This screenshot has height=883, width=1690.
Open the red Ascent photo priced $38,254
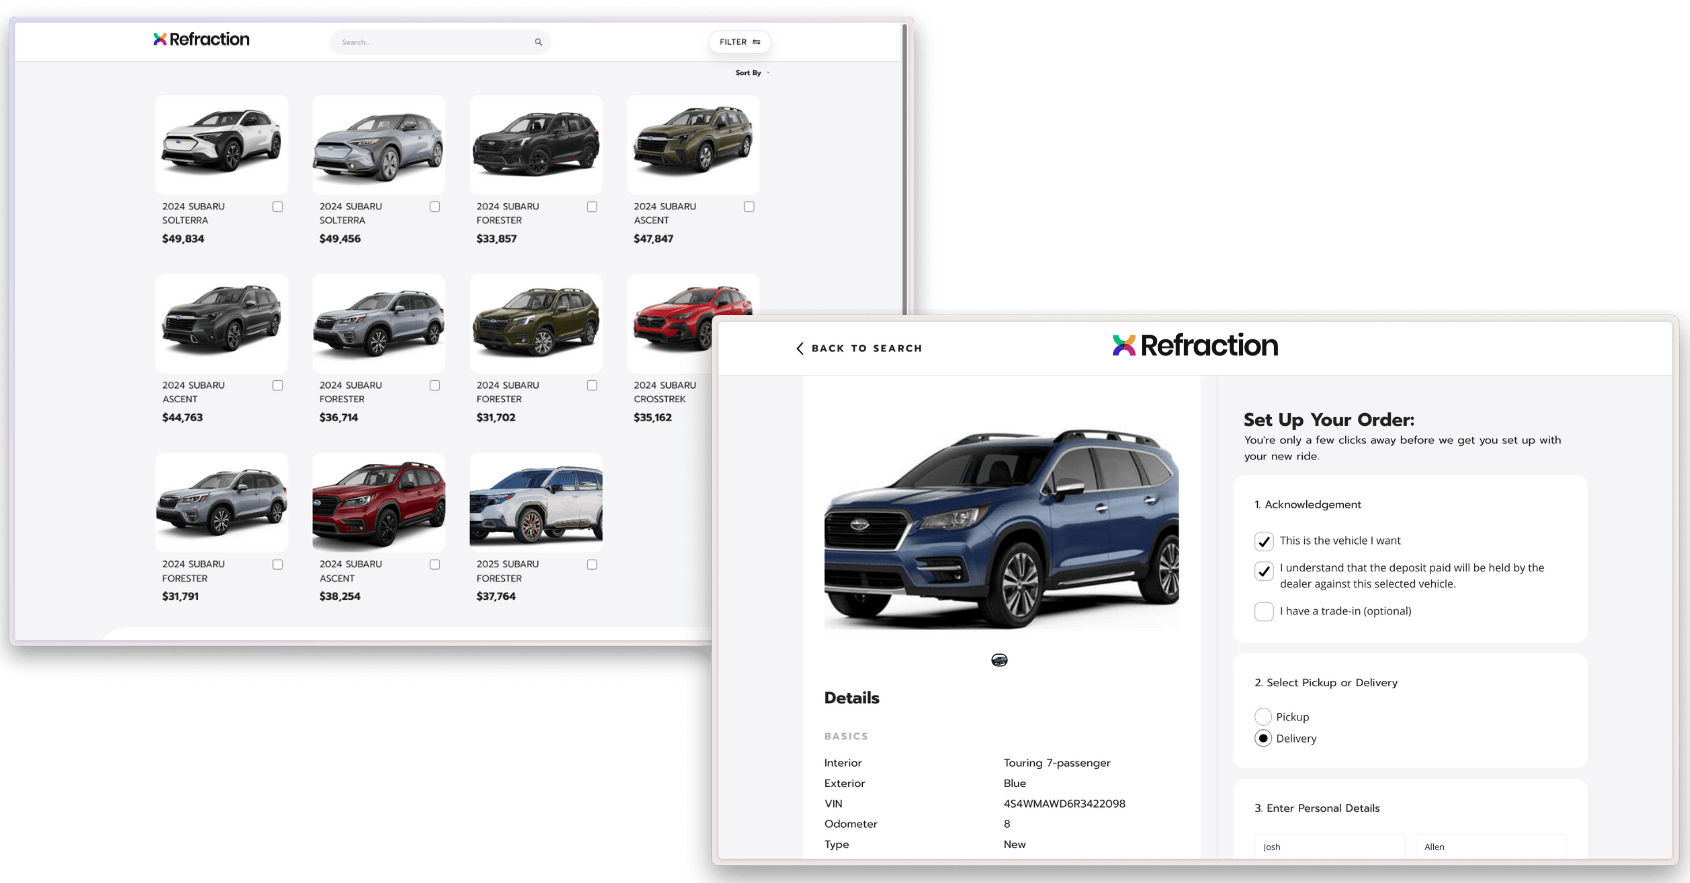point(379,502)
